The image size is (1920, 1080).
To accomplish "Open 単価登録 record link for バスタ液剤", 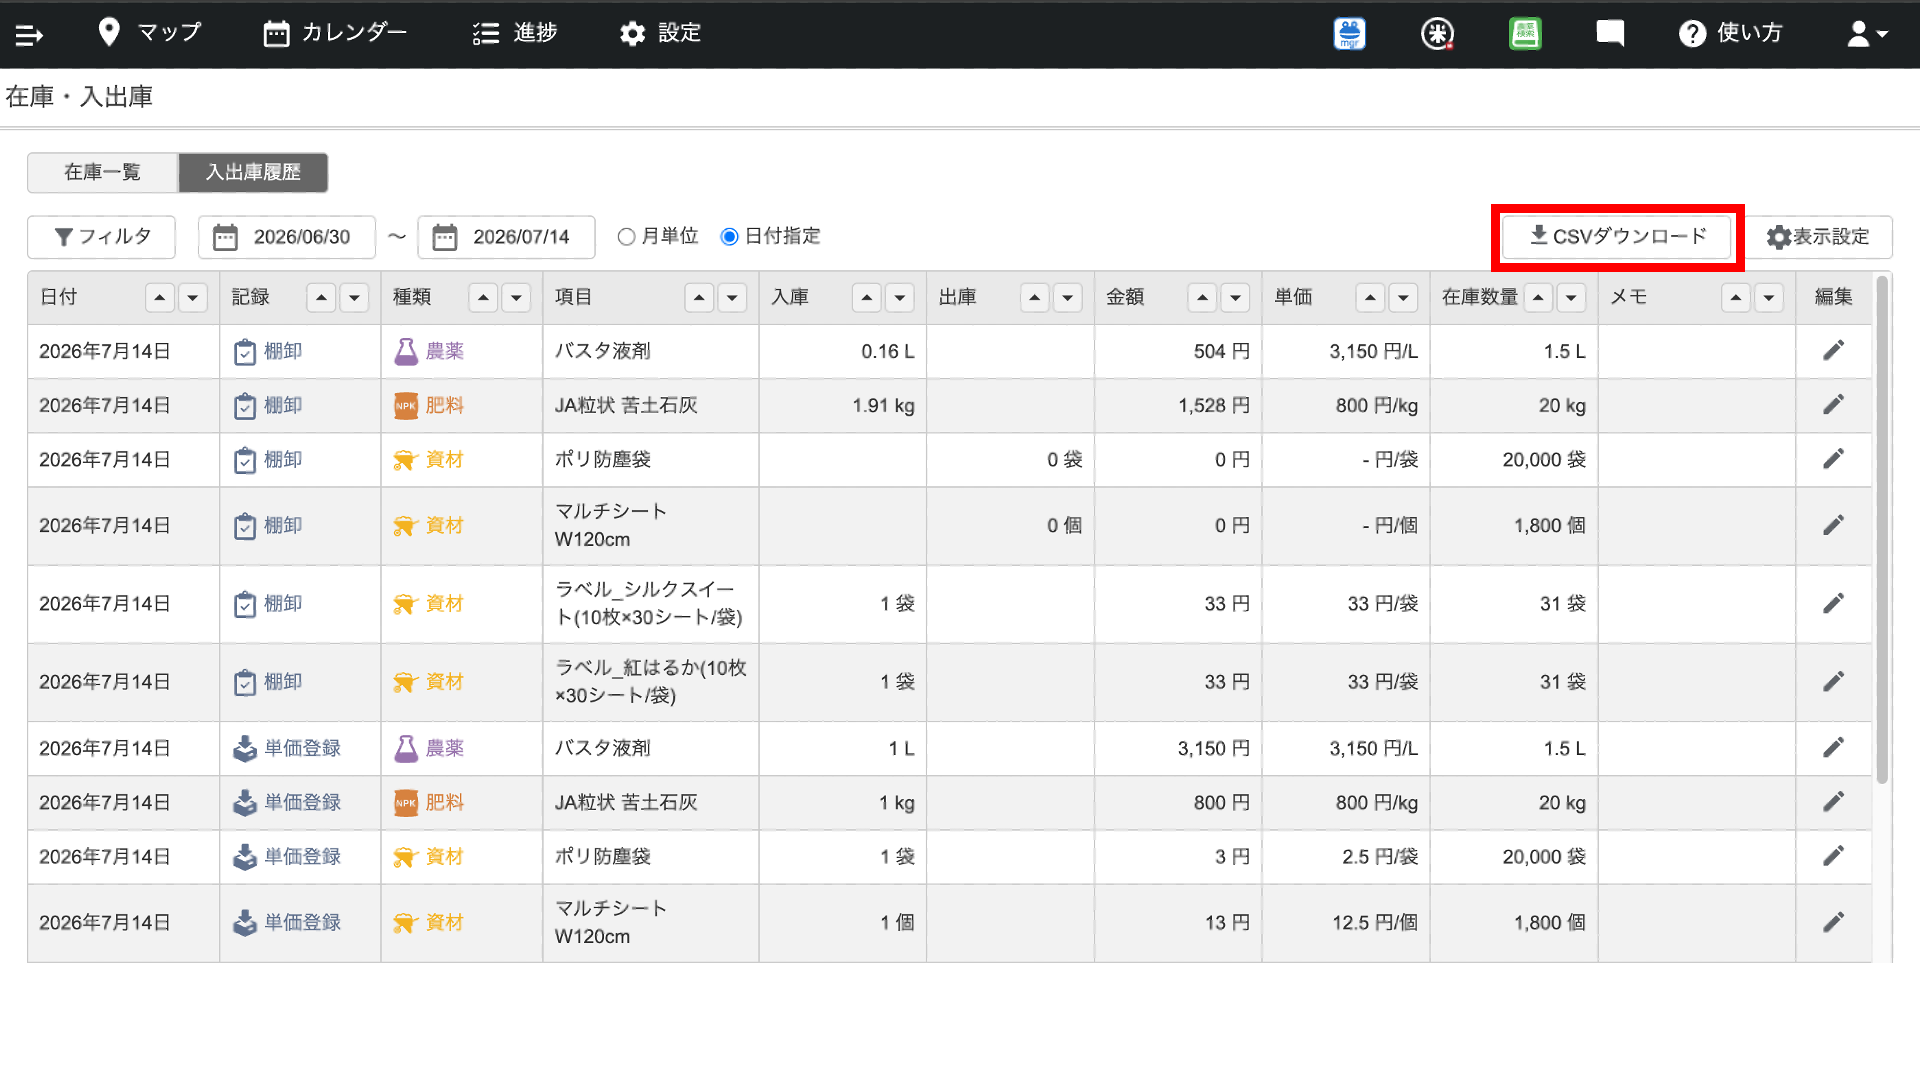I will 287,749.
